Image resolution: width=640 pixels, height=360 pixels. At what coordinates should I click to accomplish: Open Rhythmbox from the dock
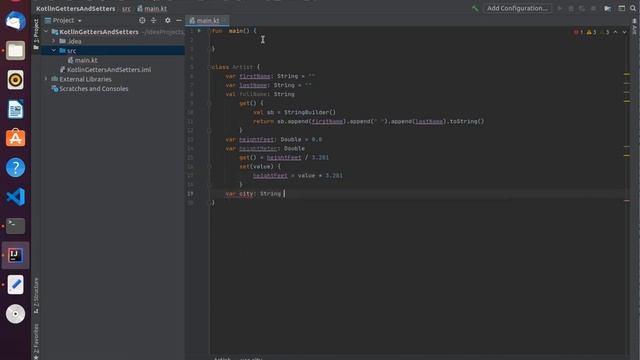pos(16,80)
